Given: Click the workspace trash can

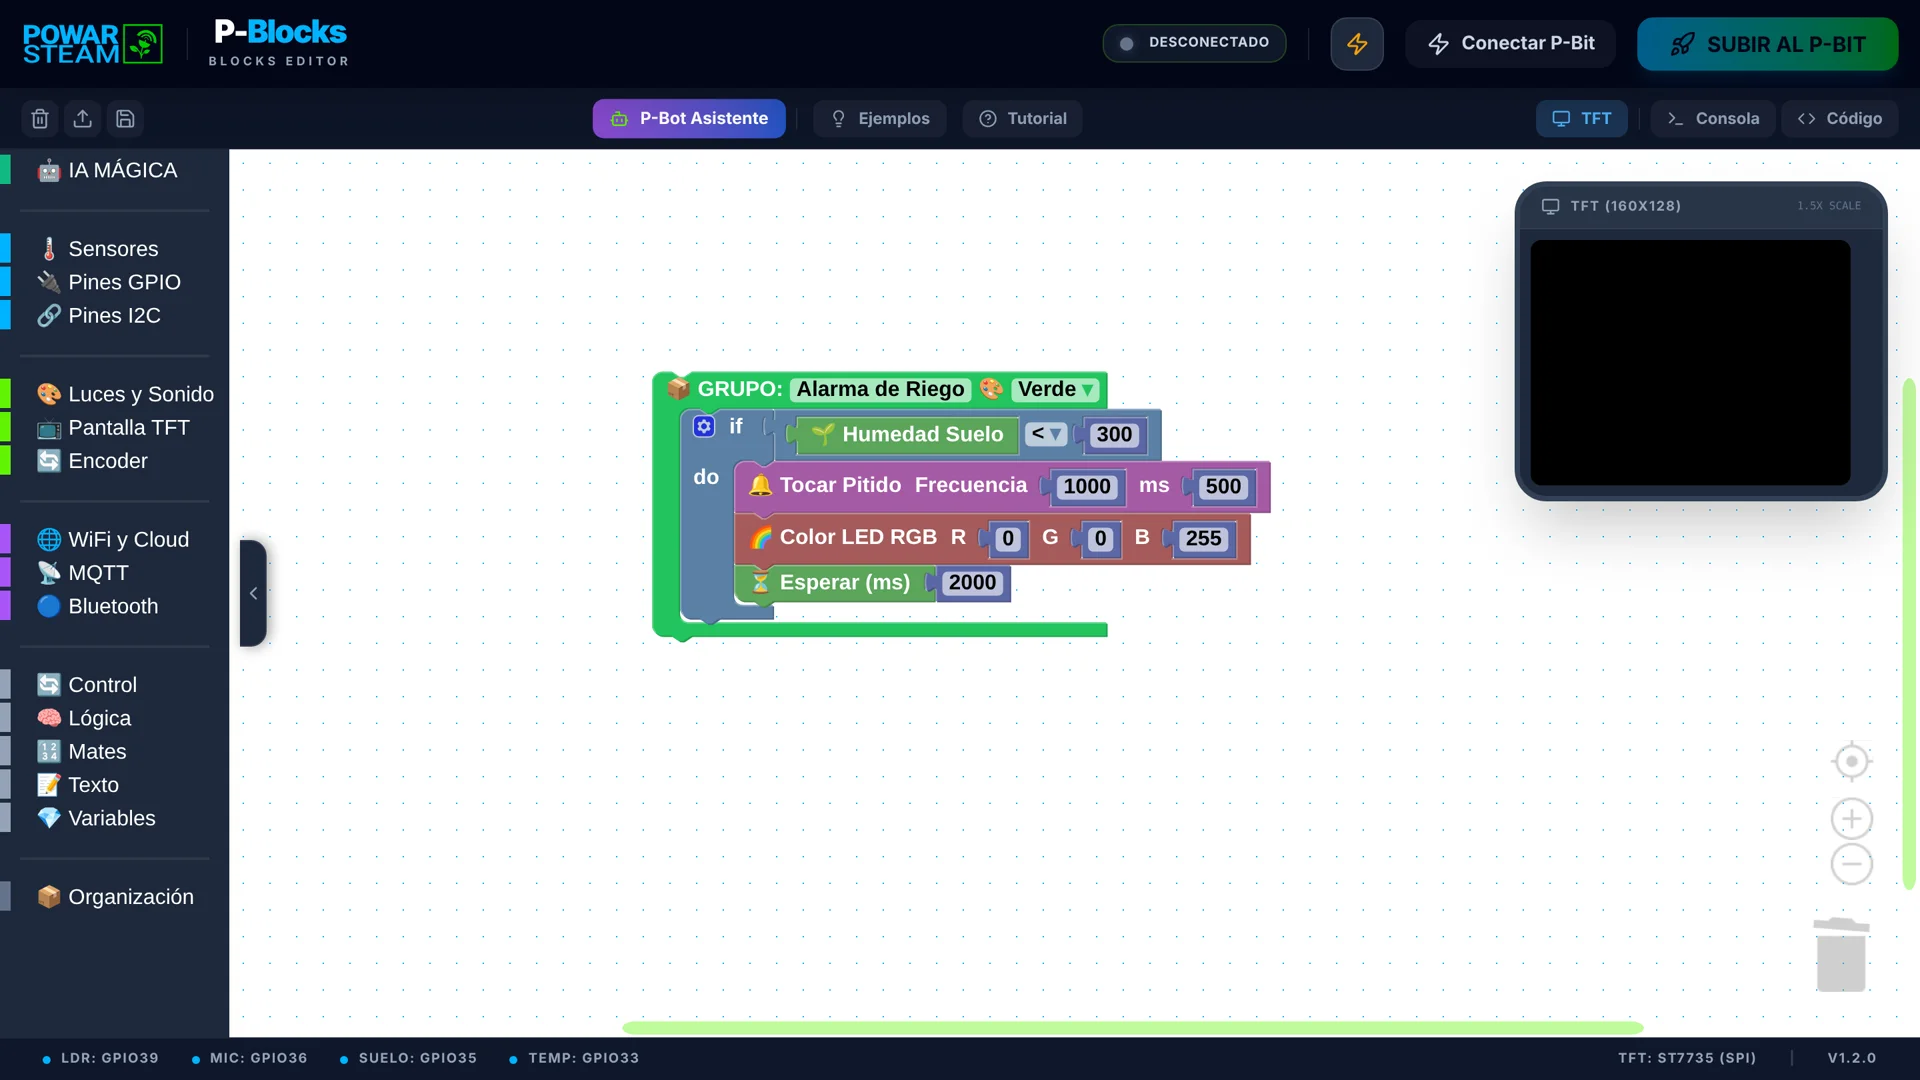Looking at the screenshot, I should (x=1841, y=955).
